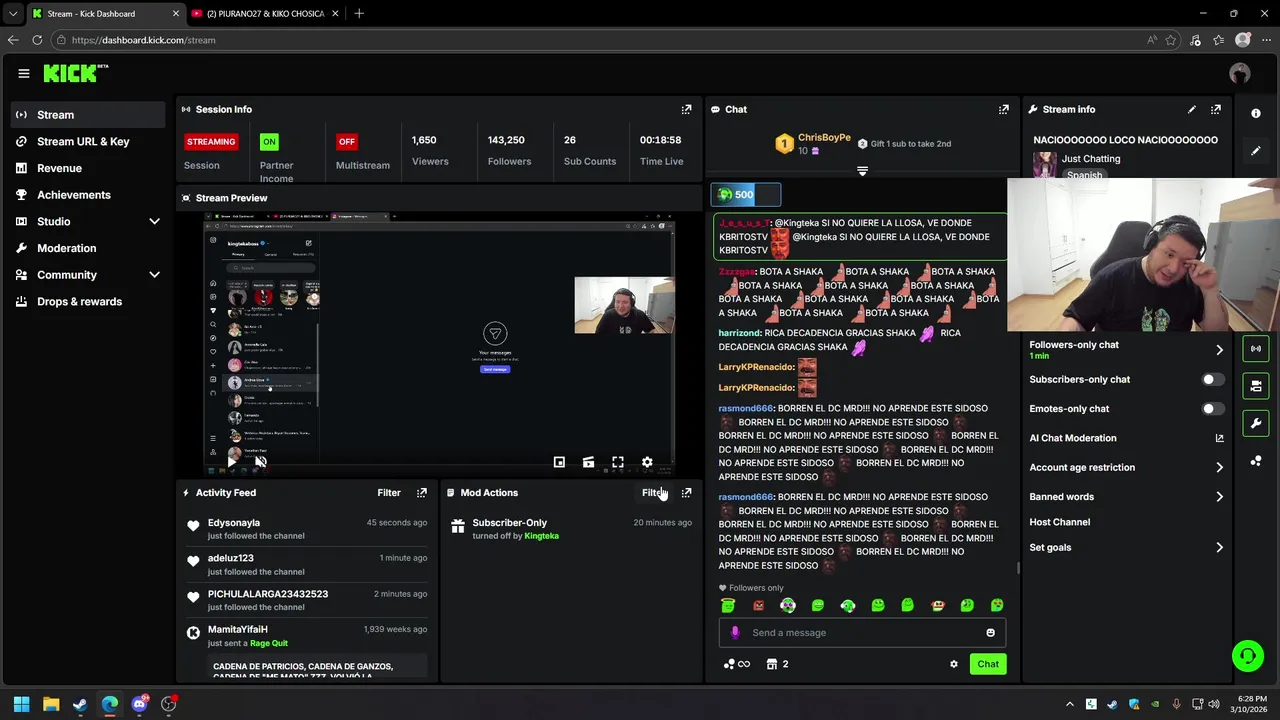Open the Achievements page
Screen dimensions: 1280x720
pos(88,195)
